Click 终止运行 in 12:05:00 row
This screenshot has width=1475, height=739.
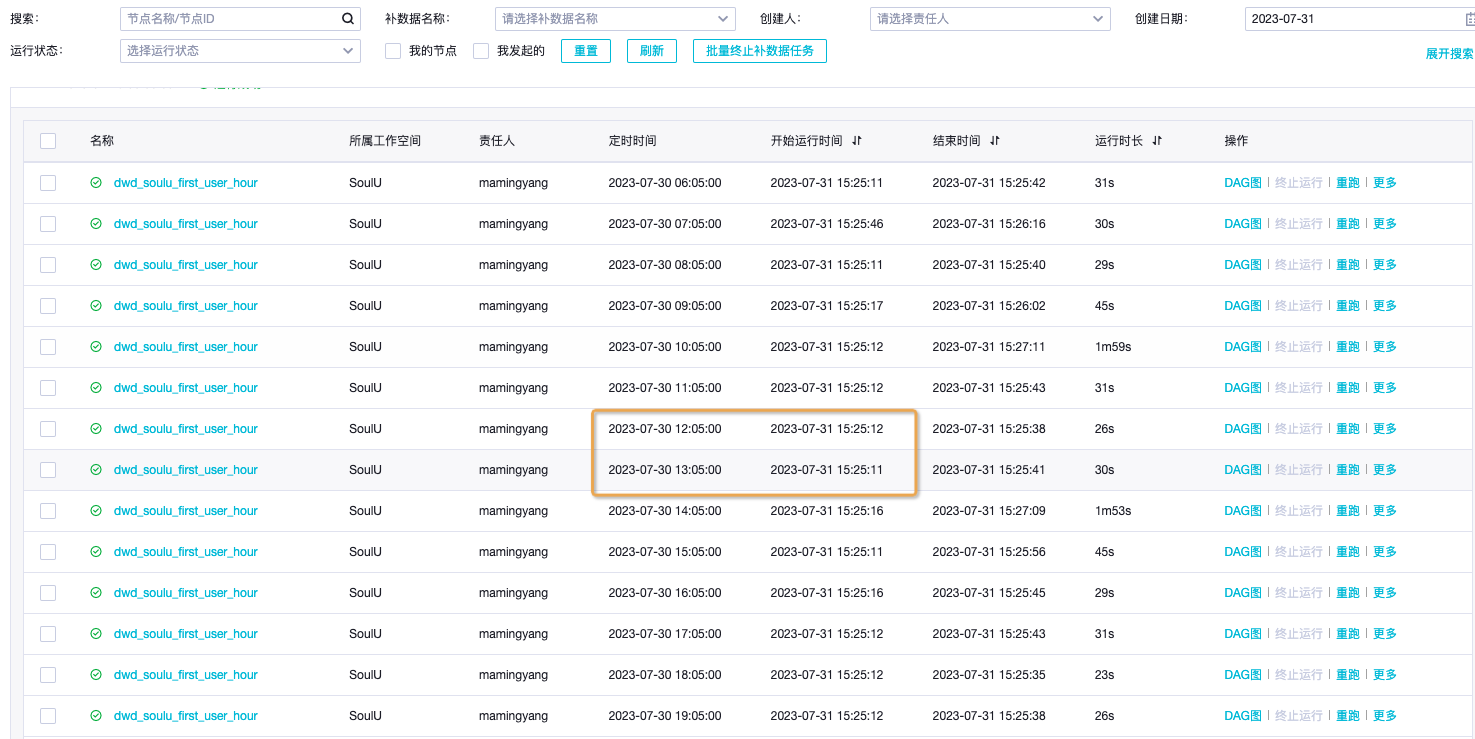point(1299,429)
